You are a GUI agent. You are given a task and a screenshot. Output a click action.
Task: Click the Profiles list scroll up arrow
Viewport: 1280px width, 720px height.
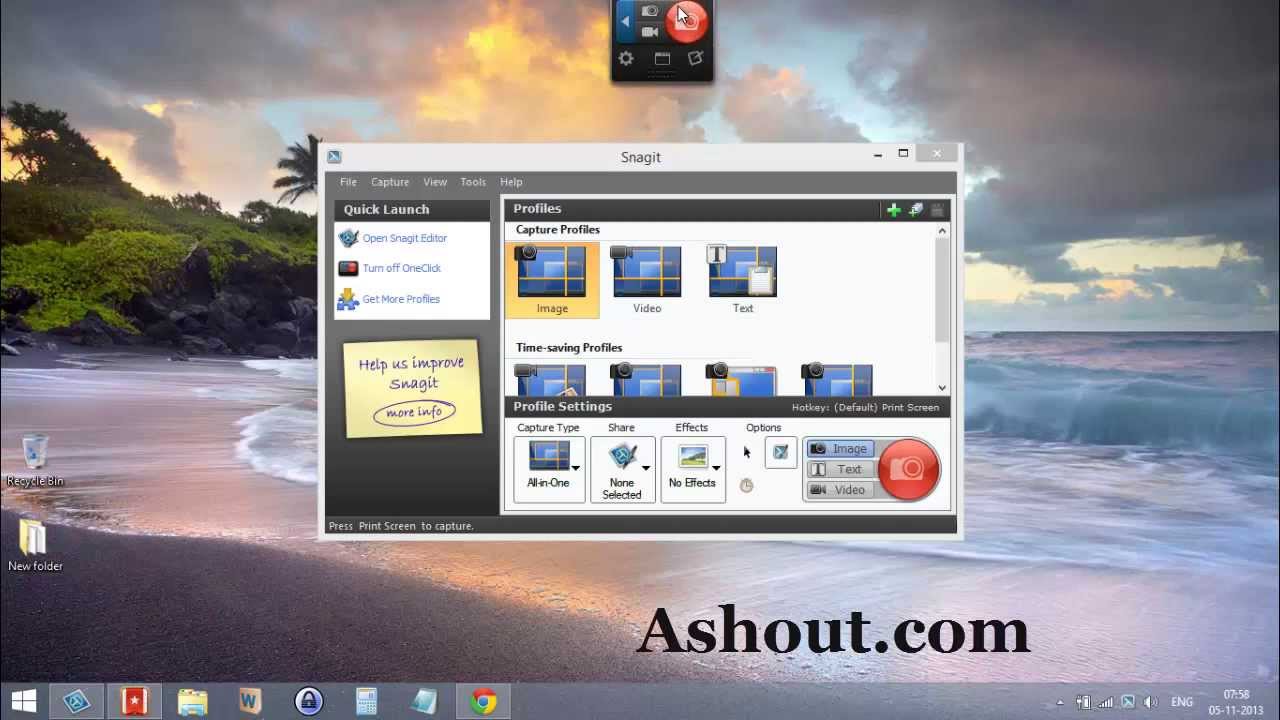(x=942, y=231)
